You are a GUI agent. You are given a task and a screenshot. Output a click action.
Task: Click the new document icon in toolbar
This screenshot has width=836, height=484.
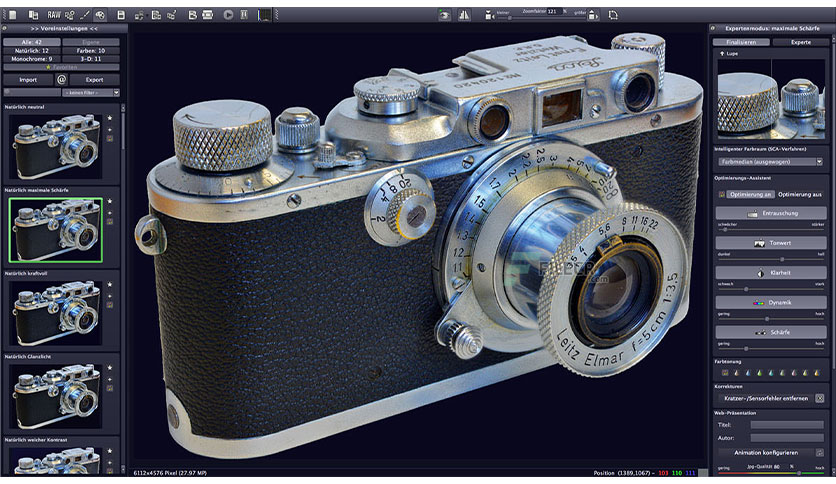click(12, 15)
